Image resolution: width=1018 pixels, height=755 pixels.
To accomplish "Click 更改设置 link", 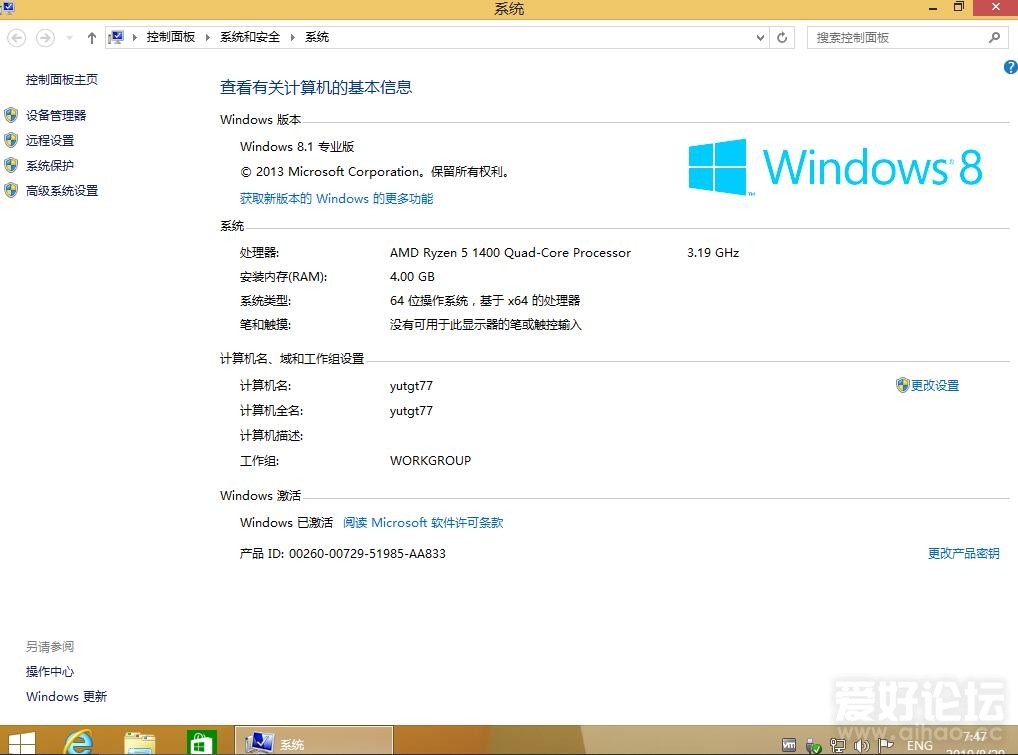I will pyautogui.click(x=935, y=386).
